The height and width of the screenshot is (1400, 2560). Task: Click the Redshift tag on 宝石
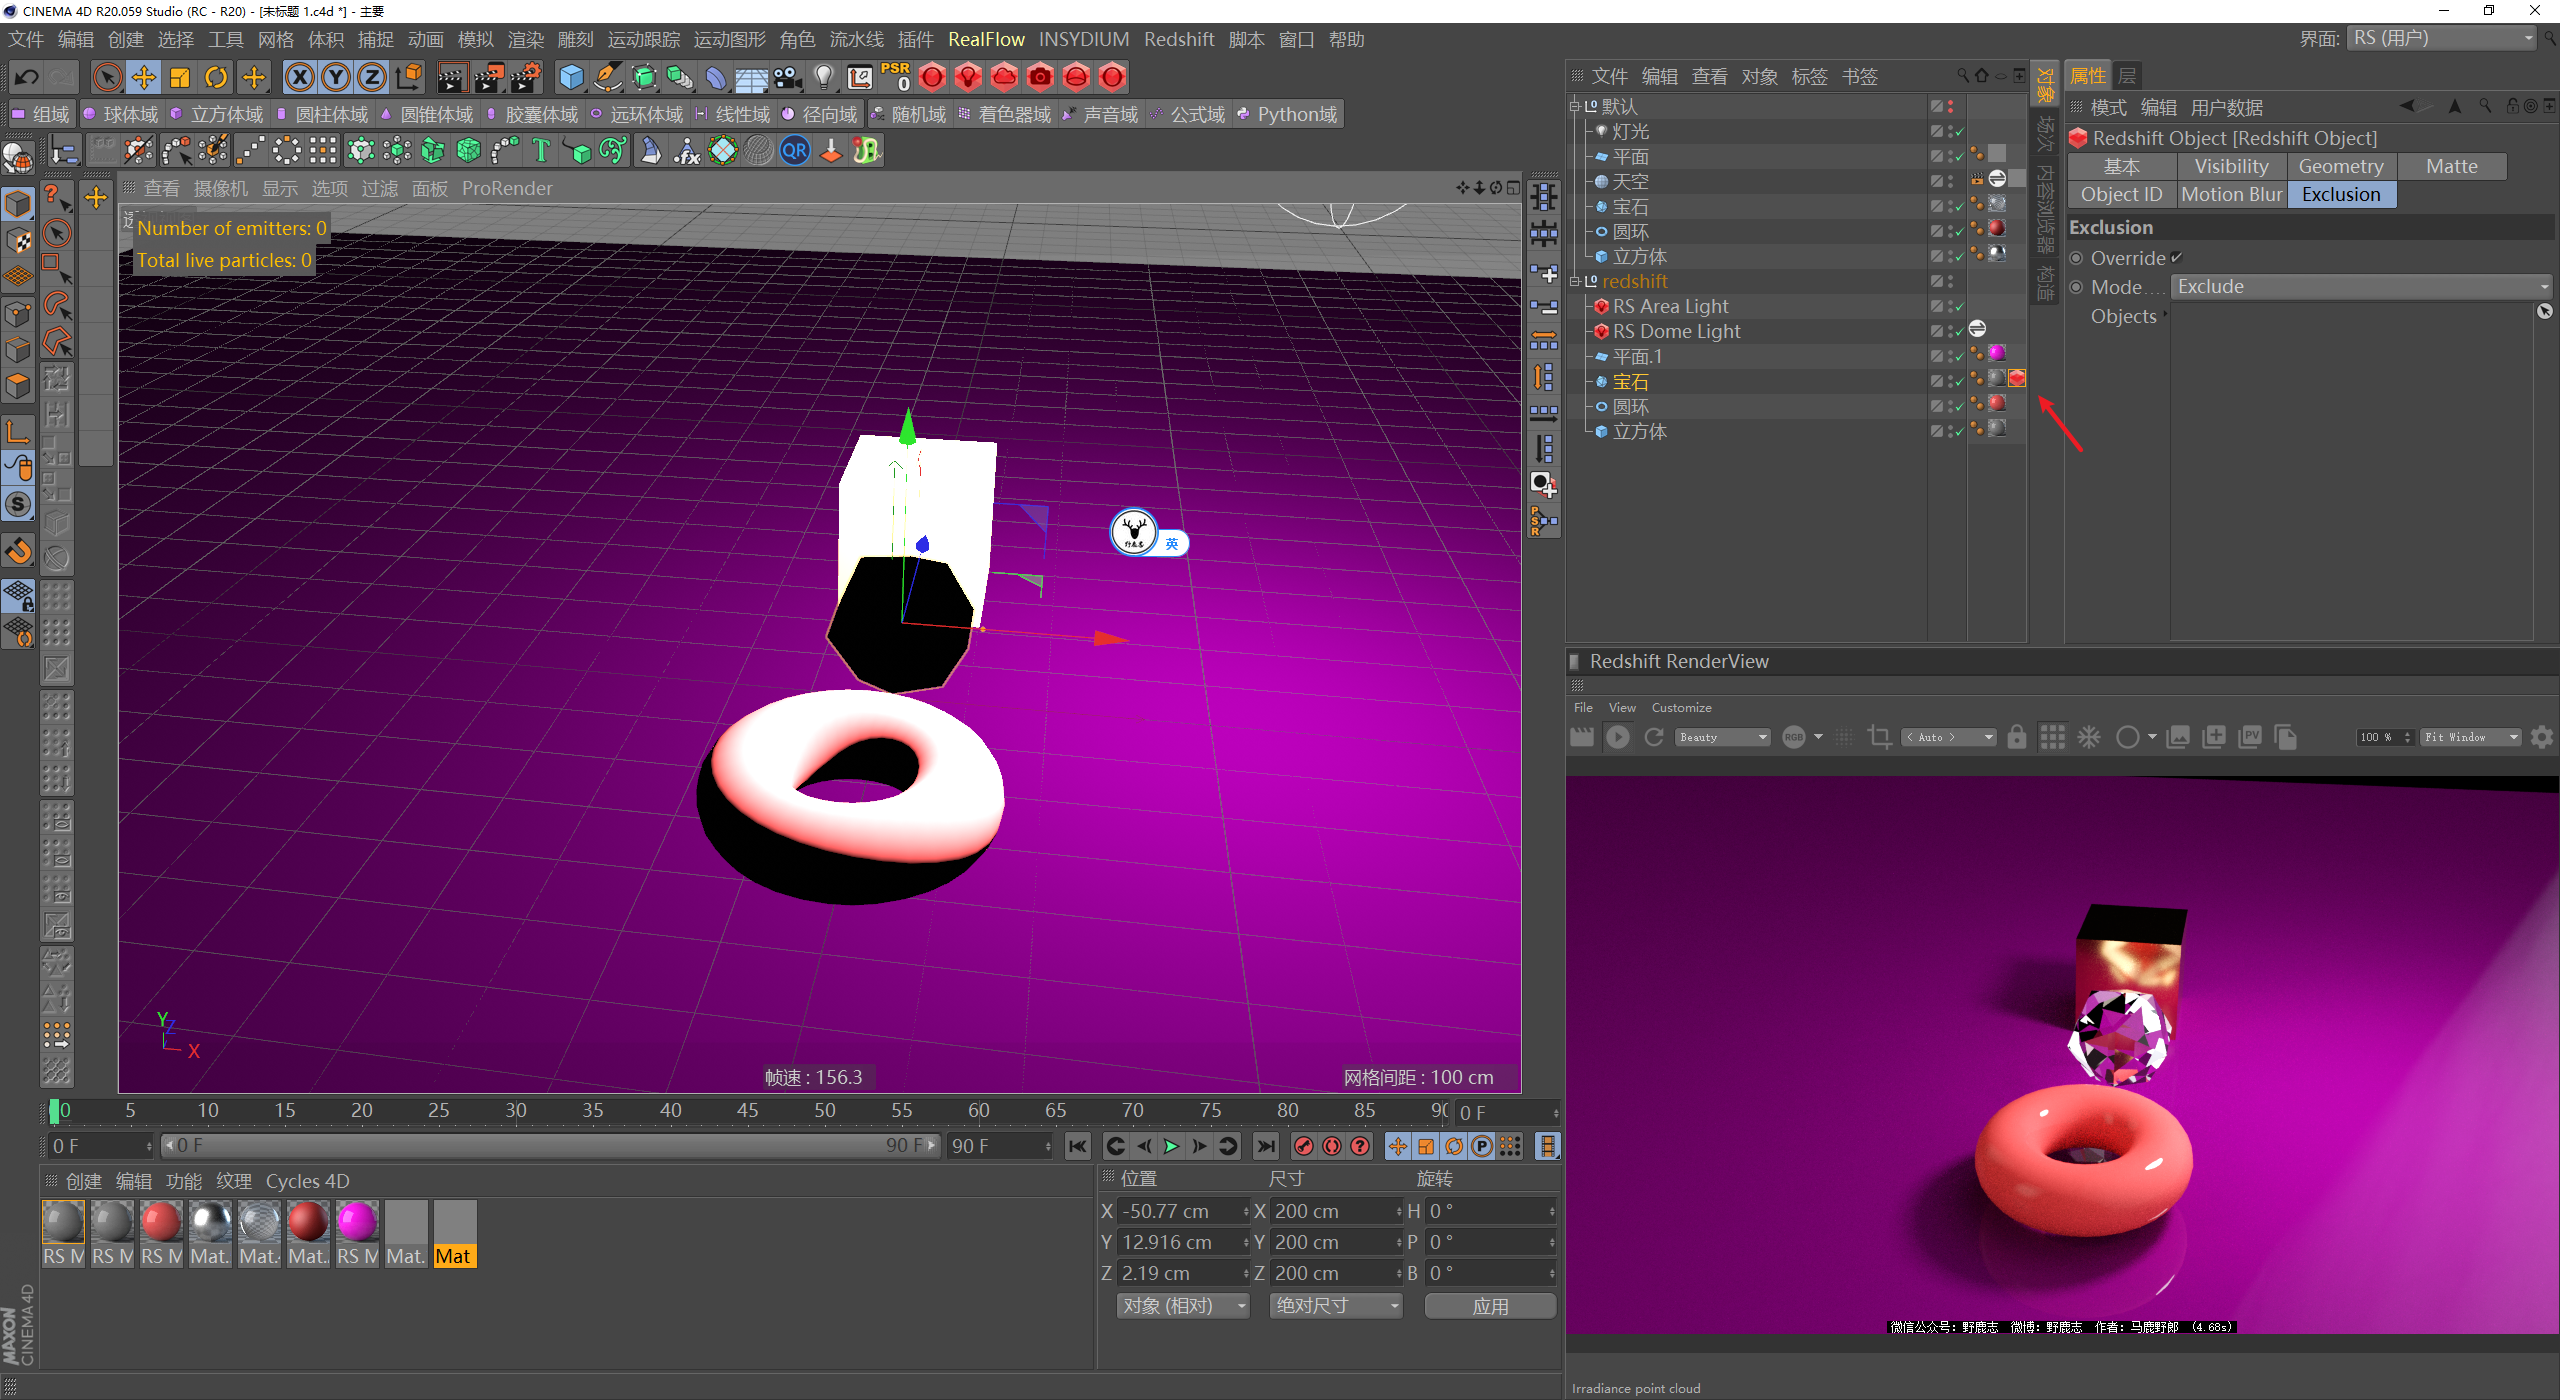[2017, 378]
